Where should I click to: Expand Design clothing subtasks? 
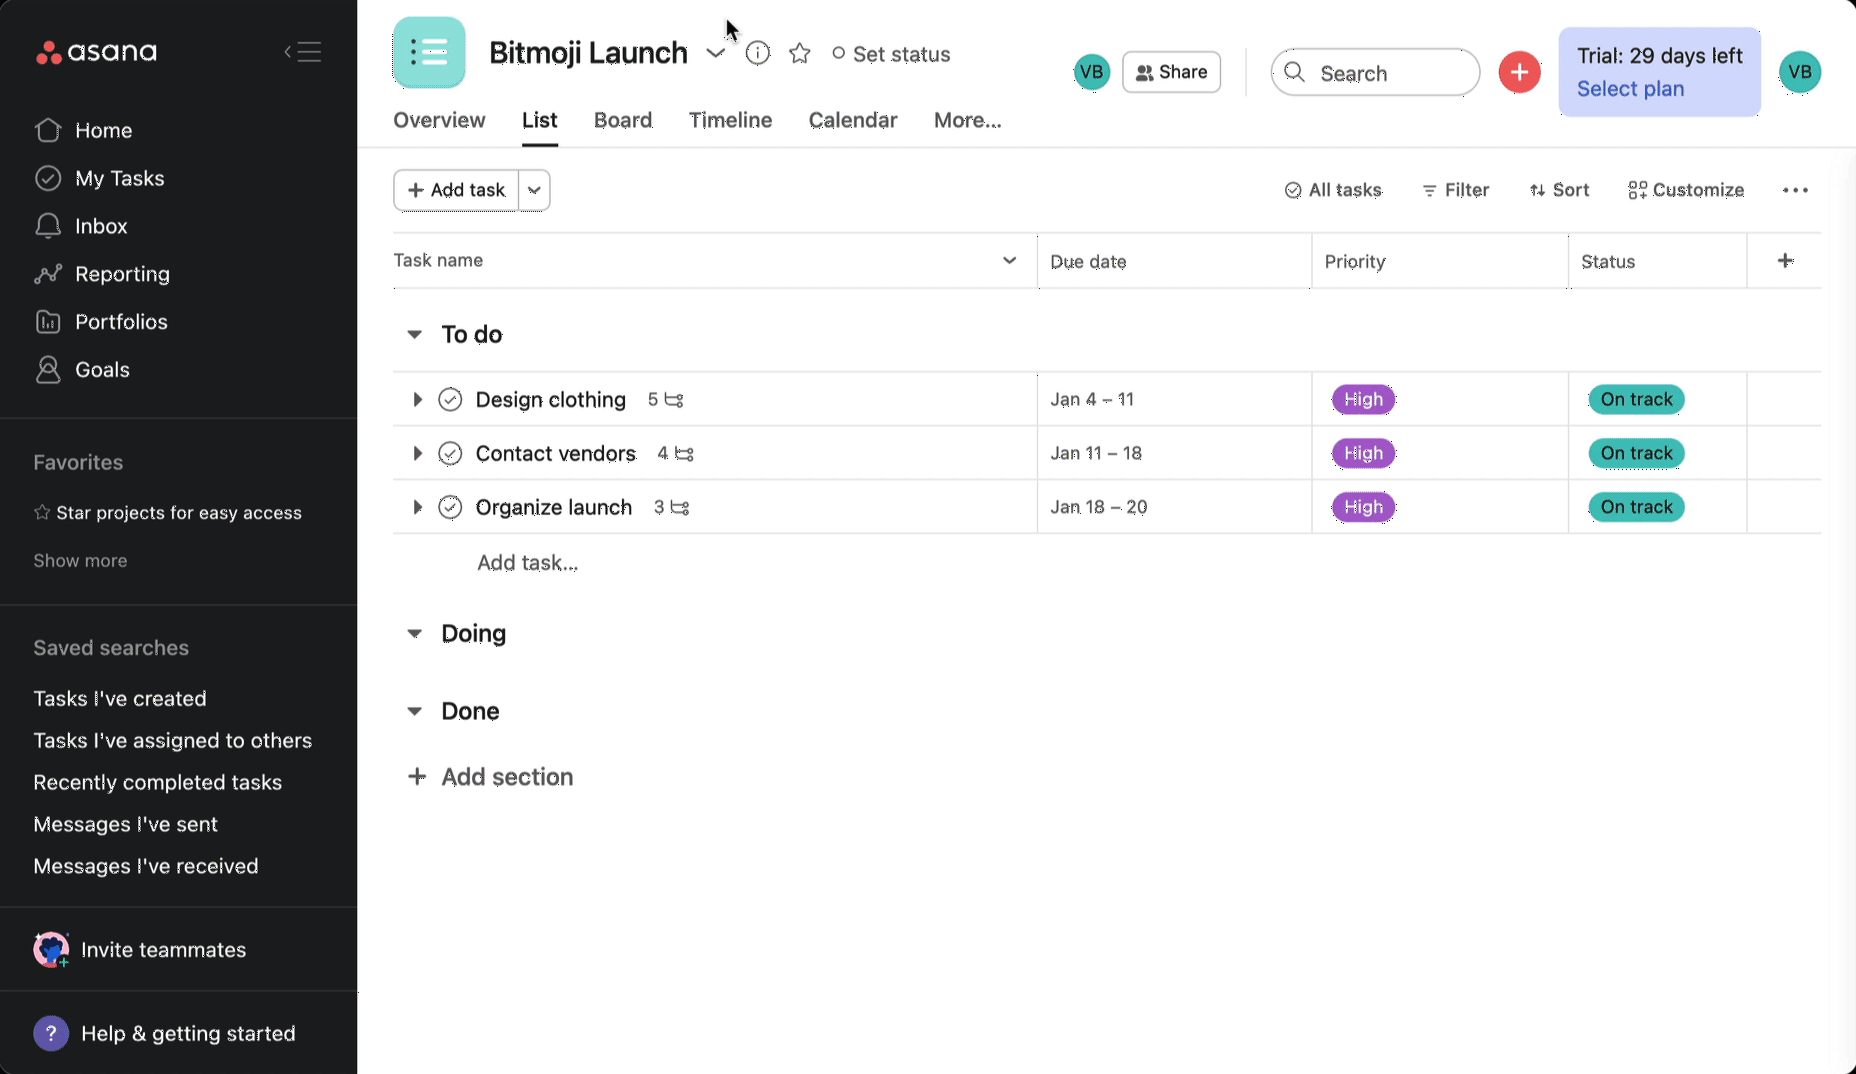tap(417, 400)
